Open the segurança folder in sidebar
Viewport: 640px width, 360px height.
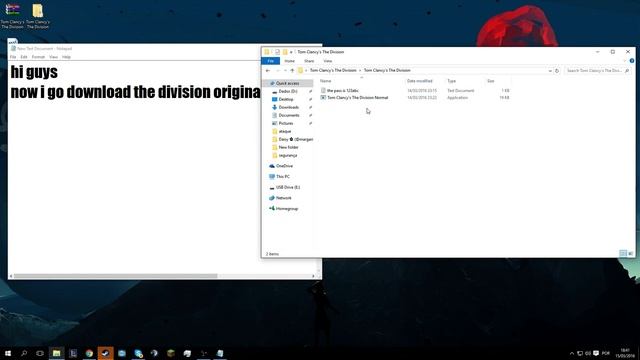[x=287, y=156]
